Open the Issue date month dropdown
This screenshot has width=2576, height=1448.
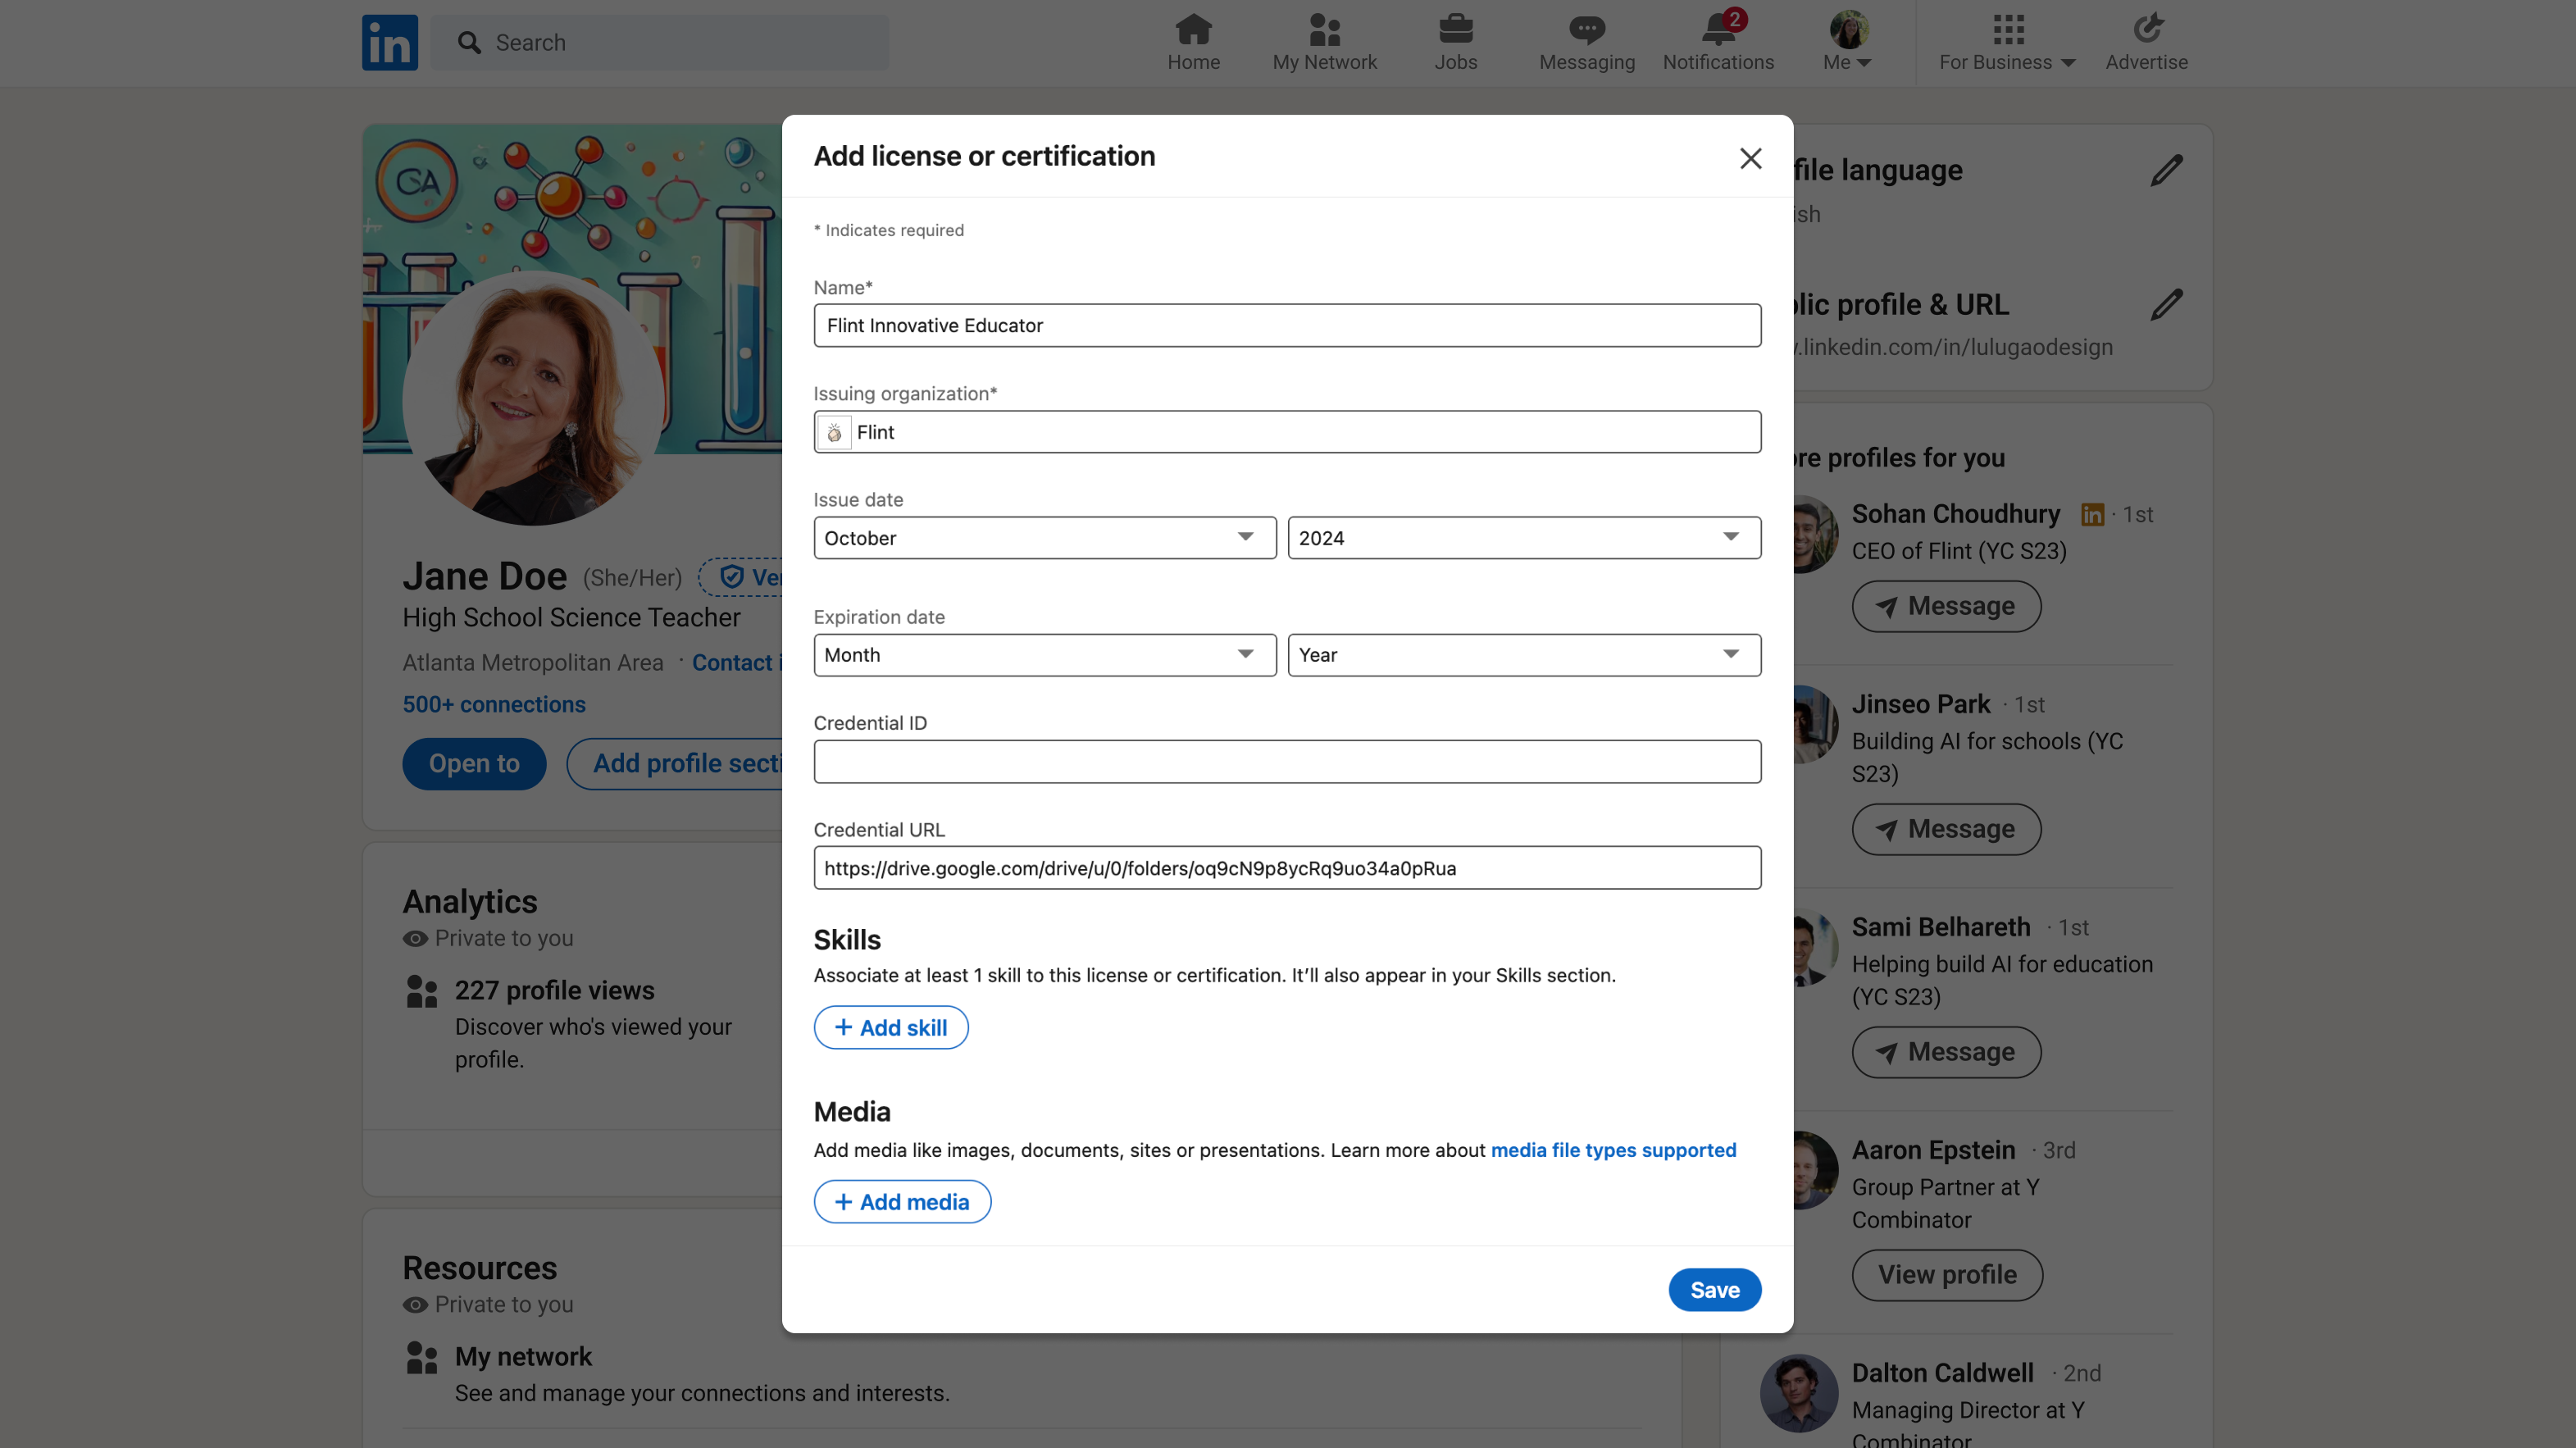[x=1044, y=538]
